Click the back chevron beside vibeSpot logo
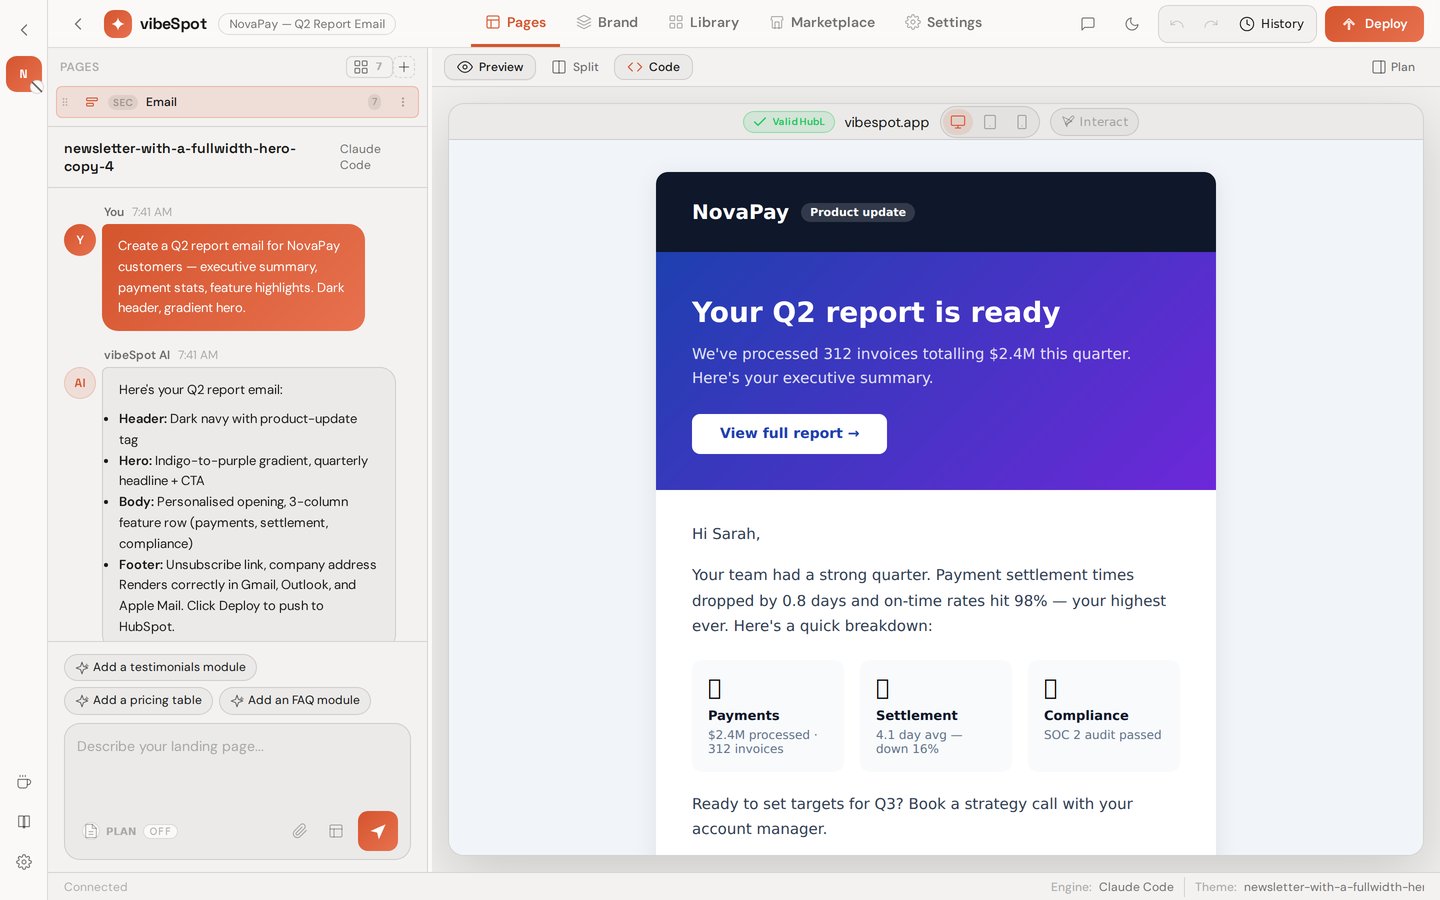1440x900 pixels. tap(78, 24)
